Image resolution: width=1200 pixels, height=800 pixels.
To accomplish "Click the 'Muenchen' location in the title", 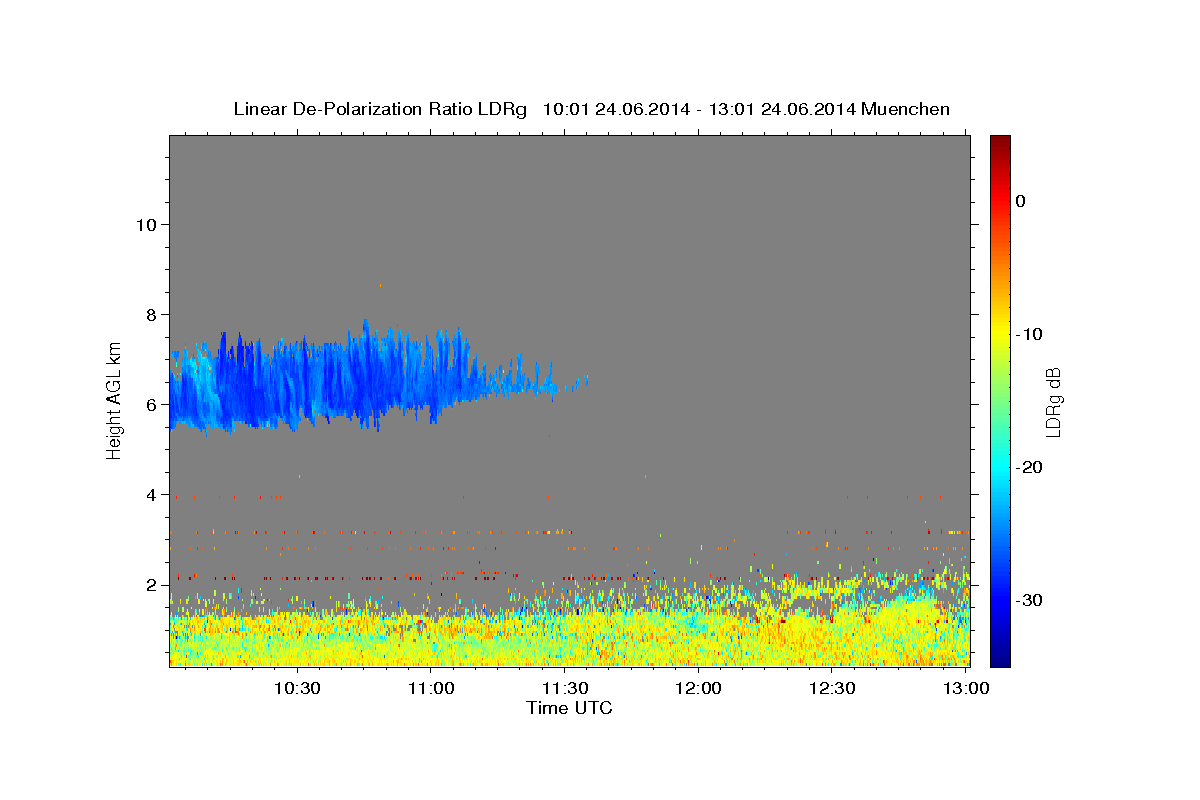I will [906, 109].
